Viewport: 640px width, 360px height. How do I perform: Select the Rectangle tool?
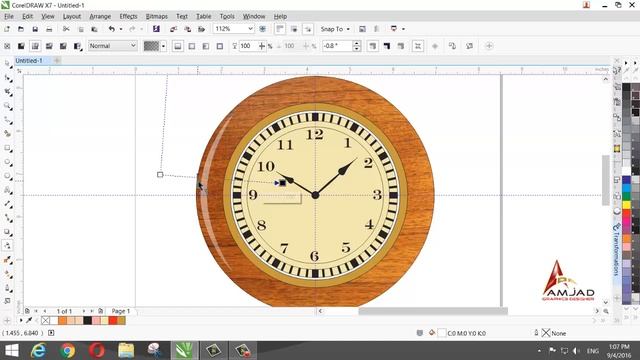click(x=7, y=148)
